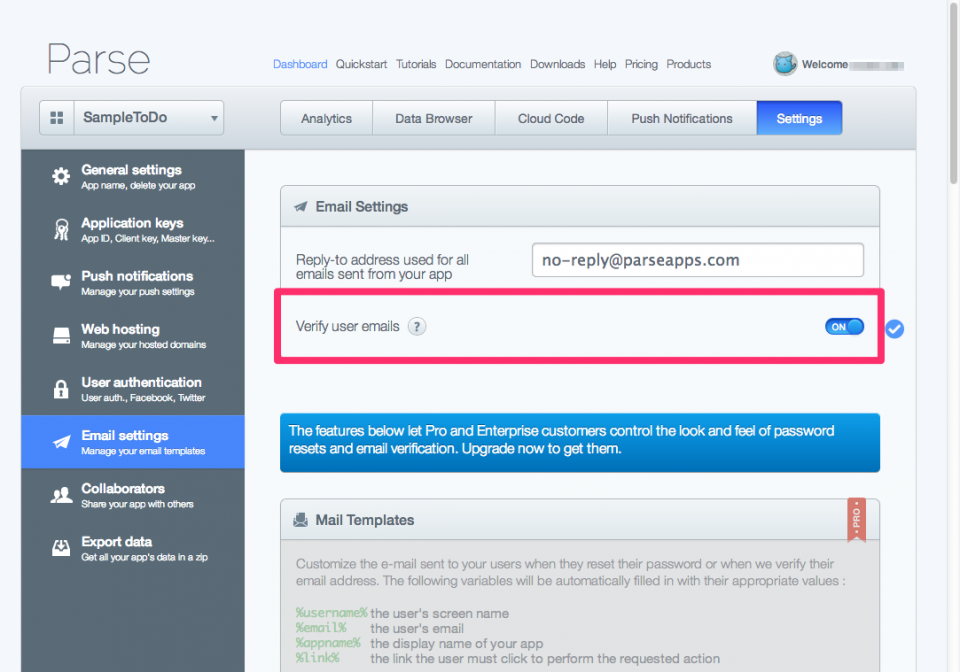Click the Push notifications speech bubble icon

(61, 283)
